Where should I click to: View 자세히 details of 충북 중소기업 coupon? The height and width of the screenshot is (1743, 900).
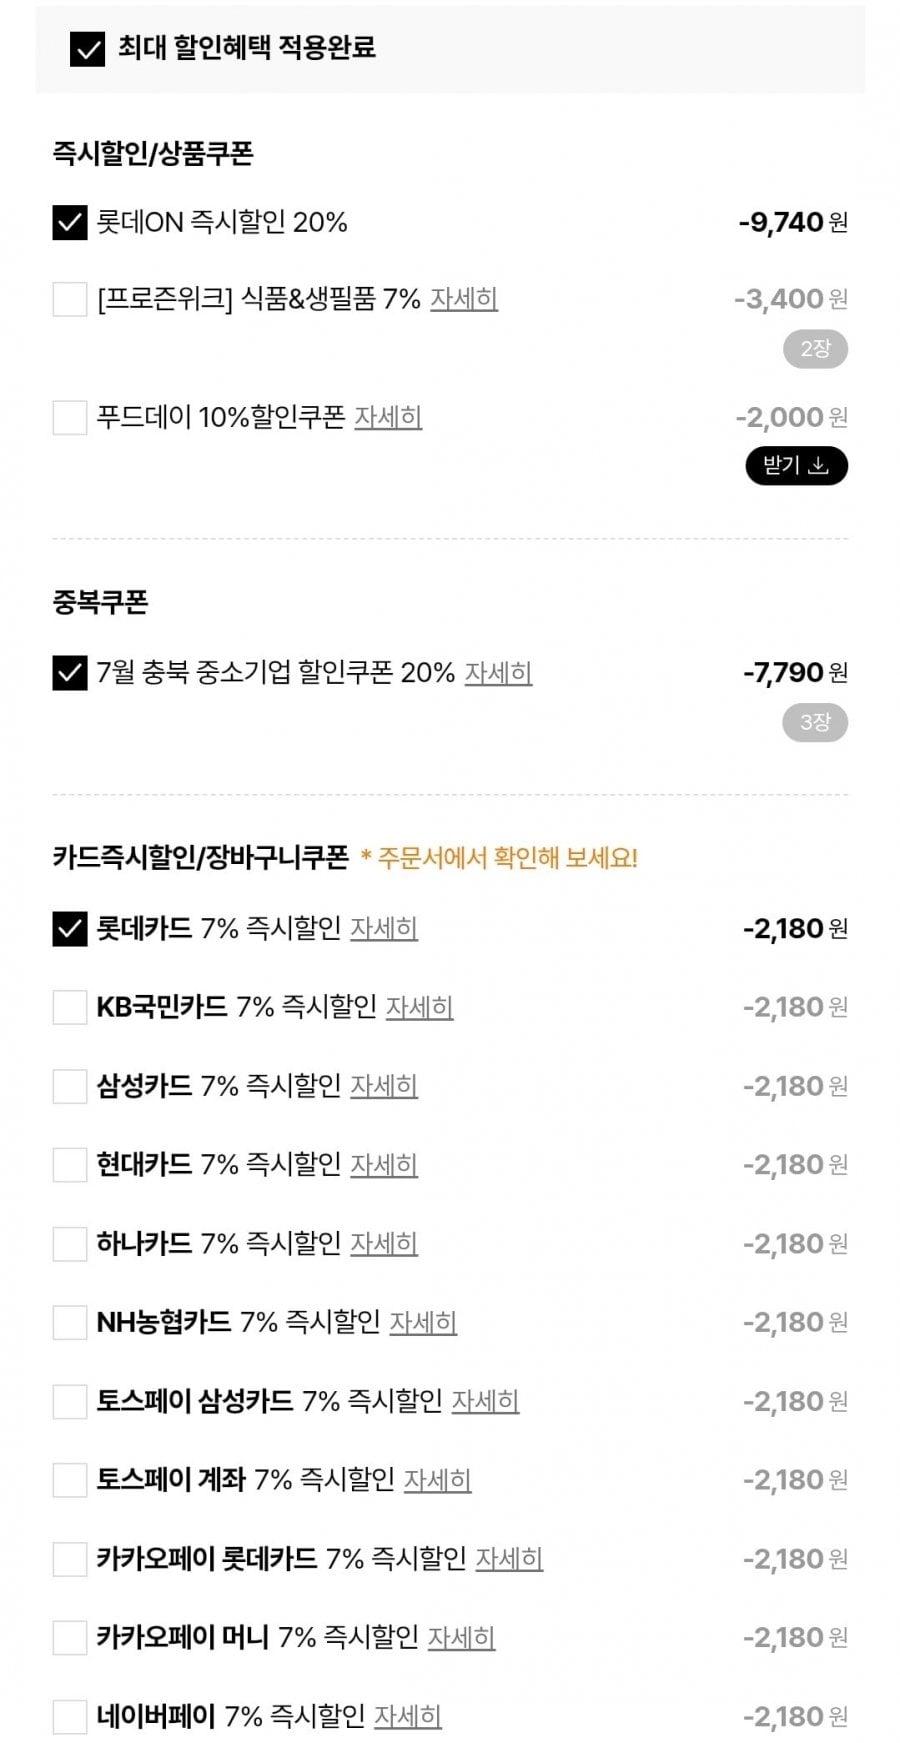click(x=498, y=673)
